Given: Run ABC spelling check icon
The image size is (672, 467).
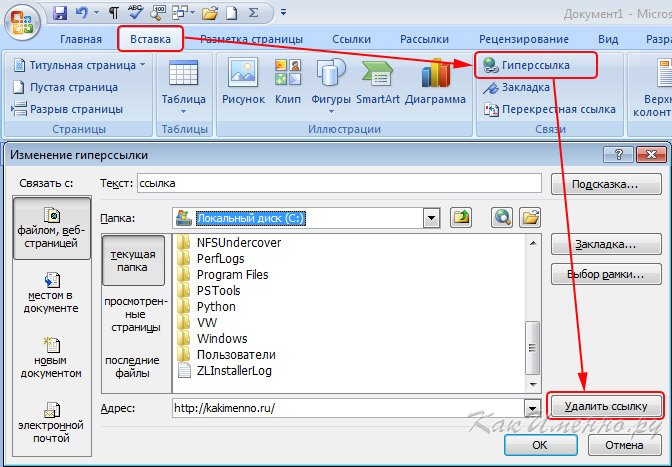Looking at the screenshot, I should [x=135, y=12].
